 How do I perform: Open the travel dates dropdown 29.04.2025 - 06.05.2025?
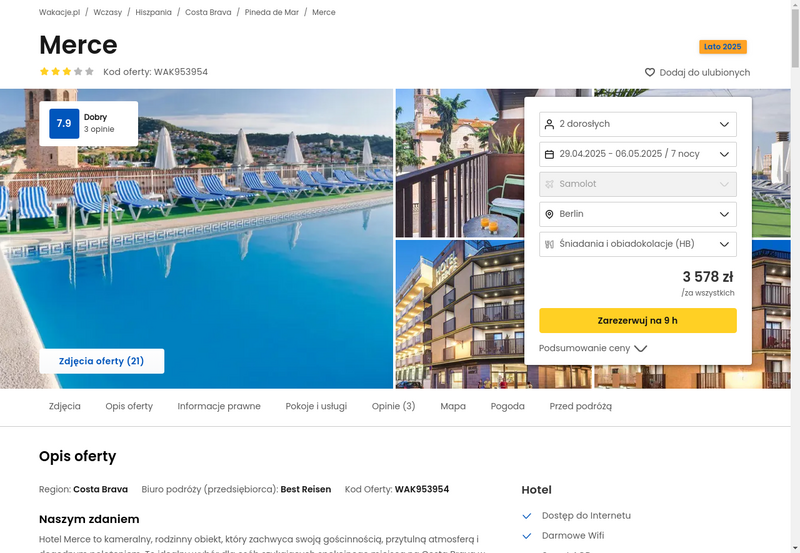coord(638,154)
